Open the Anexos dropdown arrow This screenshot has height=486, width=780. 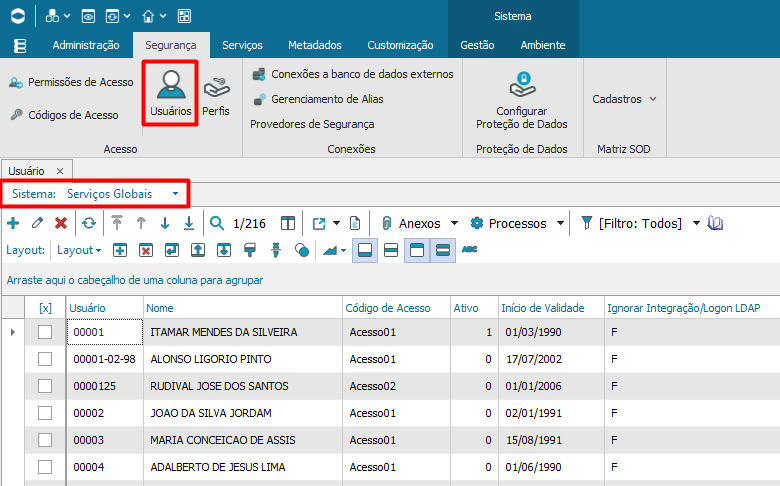point(454,223)
